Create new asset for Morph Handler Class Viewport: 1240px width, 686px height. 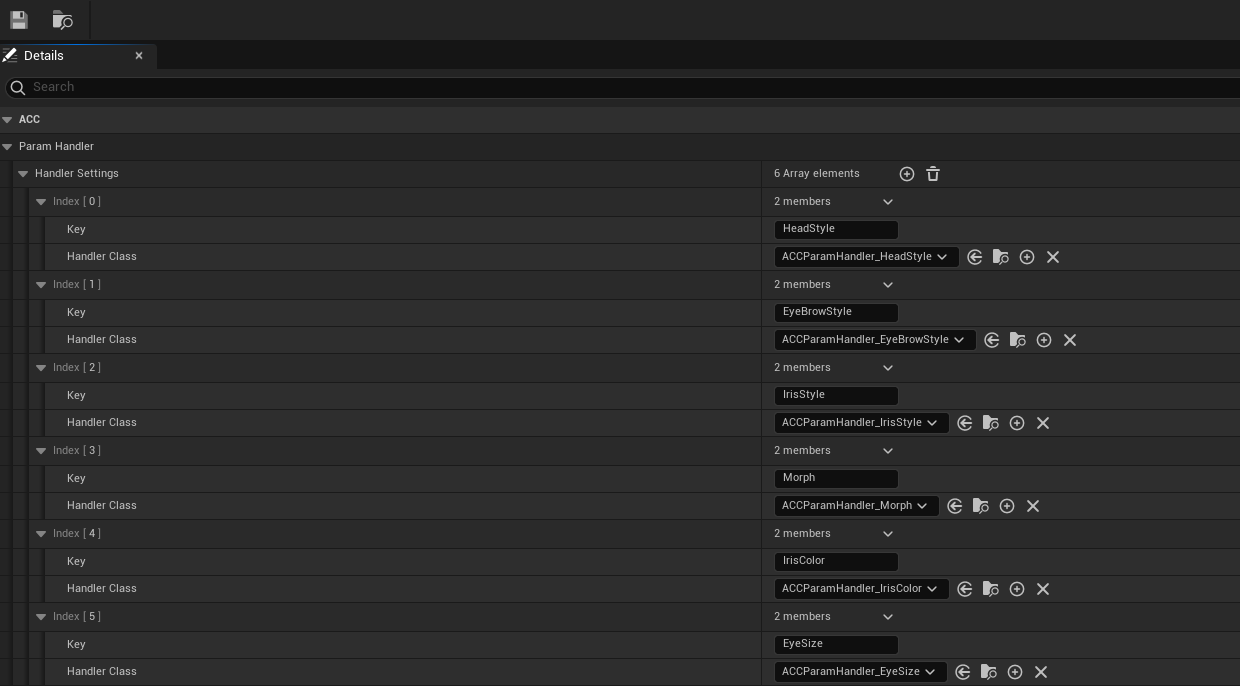tap(1007, 505)
